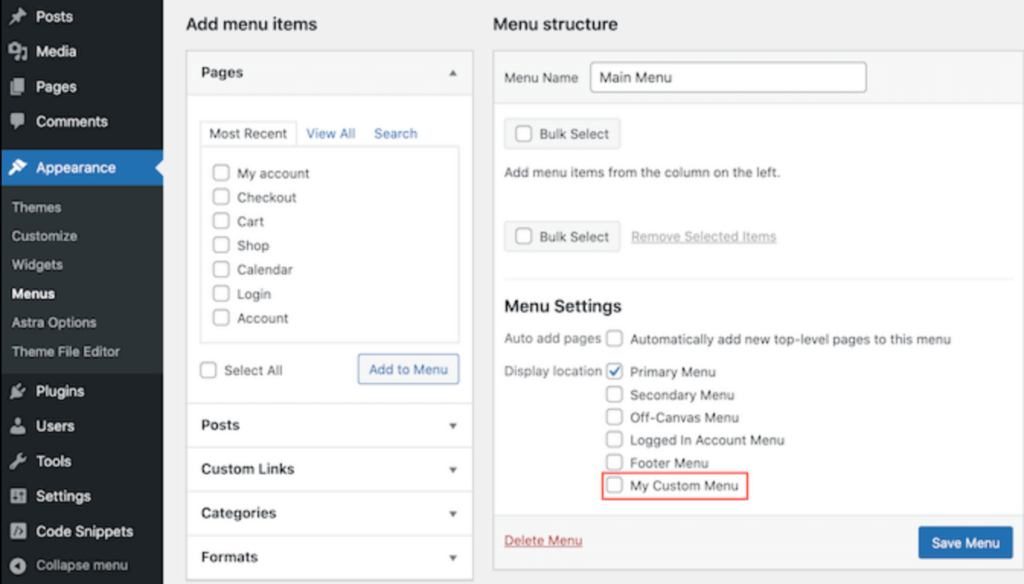Expand the Custom Links section
The height and width of the screenshot is (584, 1024).
pos(452,470)
